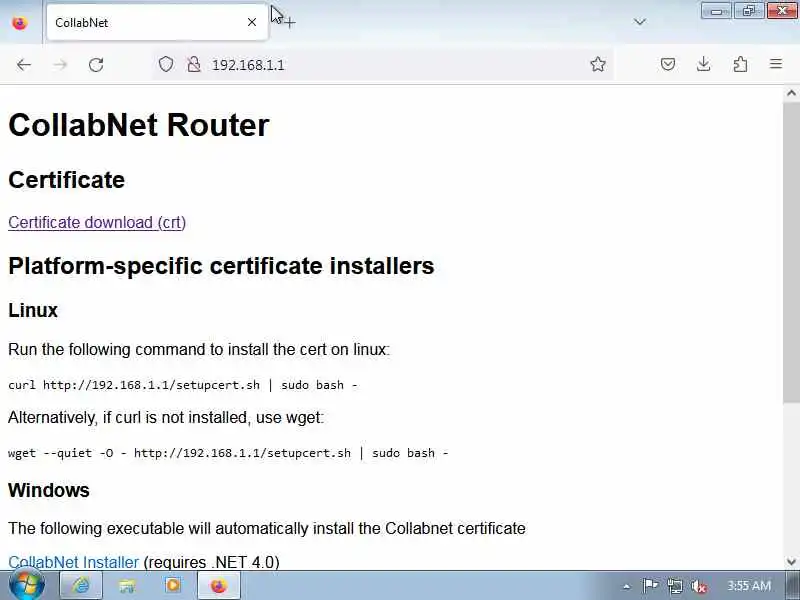
Task: Launch Internet Explorer from the taskbar
Action: click(81, 585)
